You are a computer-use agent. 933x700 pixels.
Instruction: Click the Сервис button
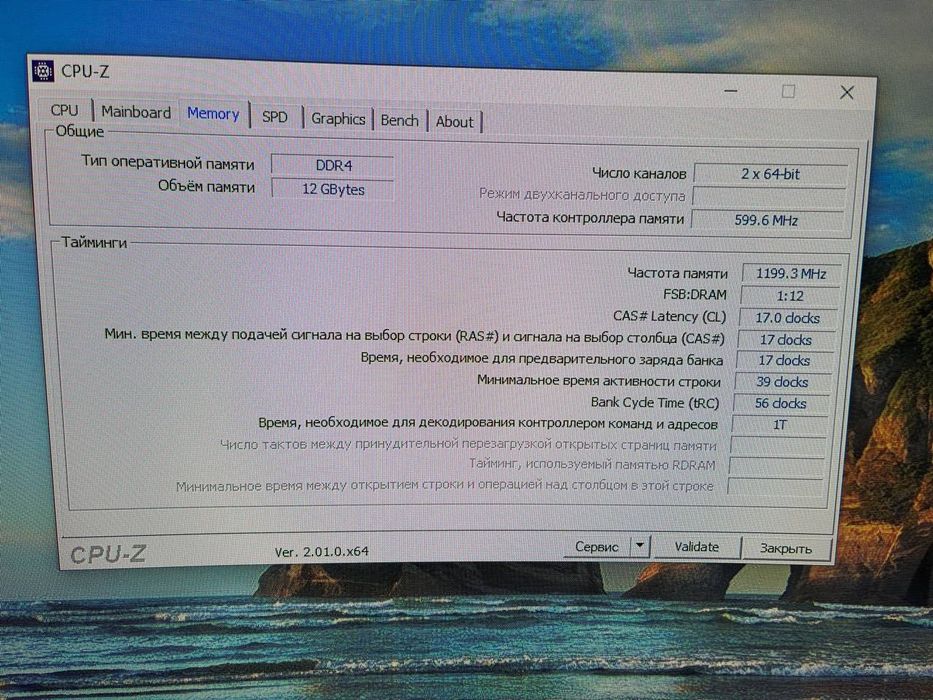click(x=597, y=546)
